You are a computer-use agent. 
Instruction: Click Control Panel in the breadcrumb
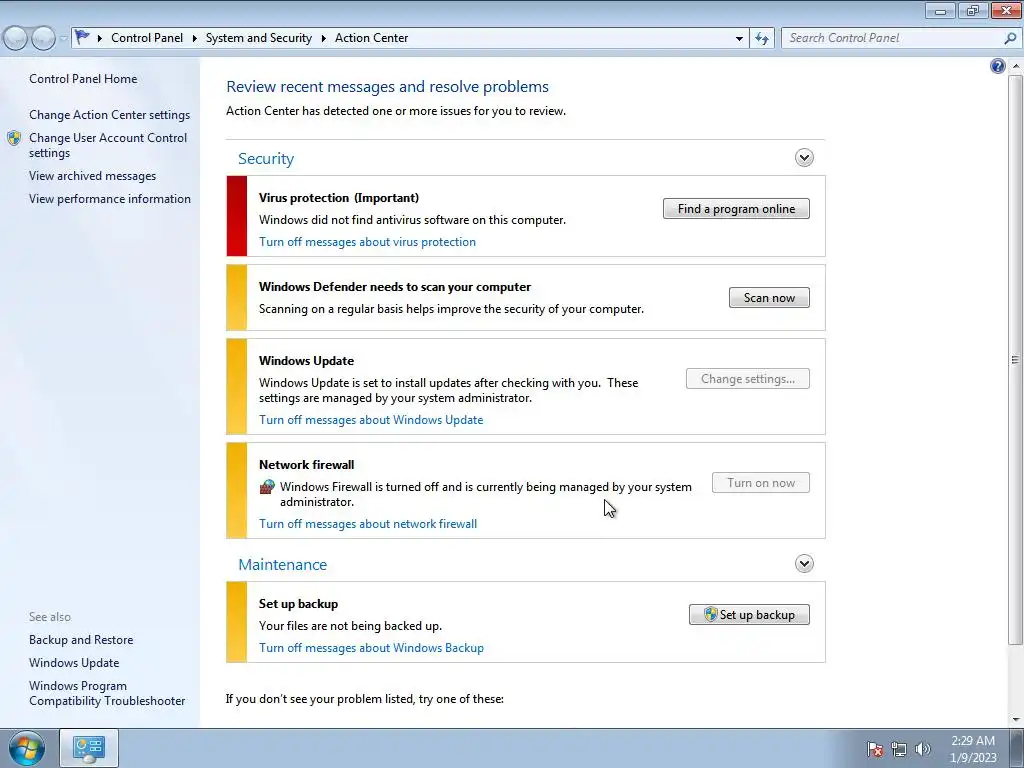point(147,38)
